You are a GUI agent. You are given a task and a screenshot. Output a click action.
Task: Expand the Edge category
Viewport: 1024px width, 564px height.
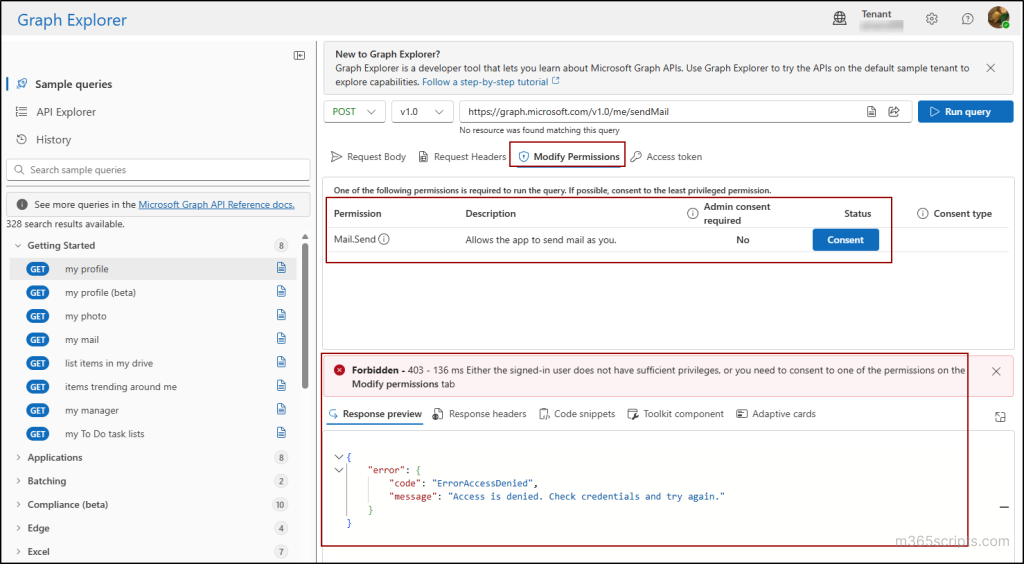[x=18, y=527]
